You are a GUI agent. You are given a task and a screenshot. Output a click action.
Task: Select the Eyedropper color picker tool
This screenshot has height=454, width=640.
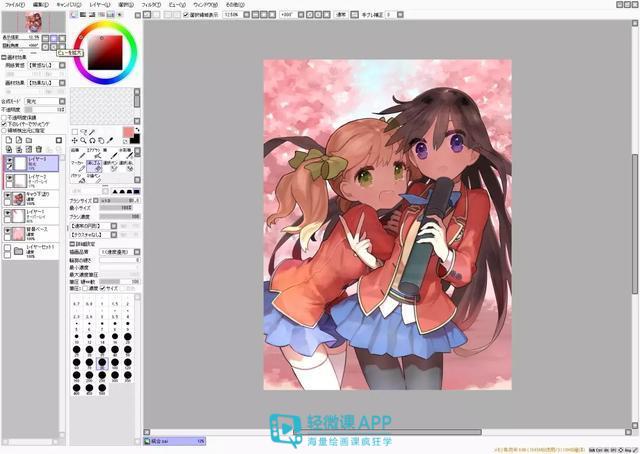coord(110,140)
